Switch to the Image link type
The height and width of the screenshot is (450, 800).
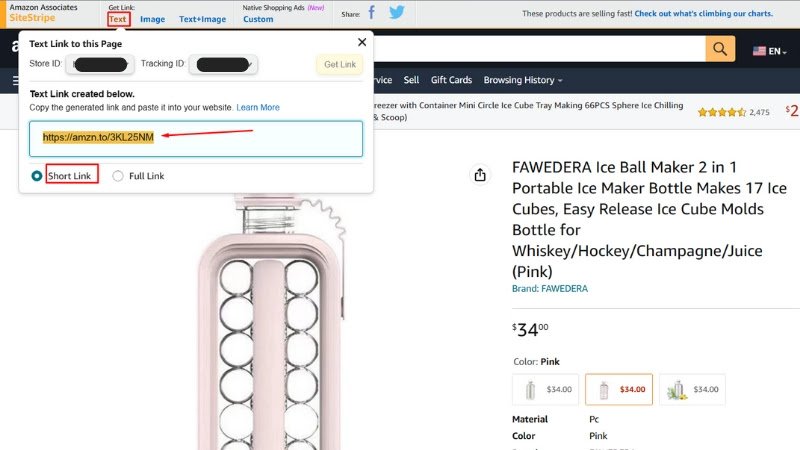point(152,19)
